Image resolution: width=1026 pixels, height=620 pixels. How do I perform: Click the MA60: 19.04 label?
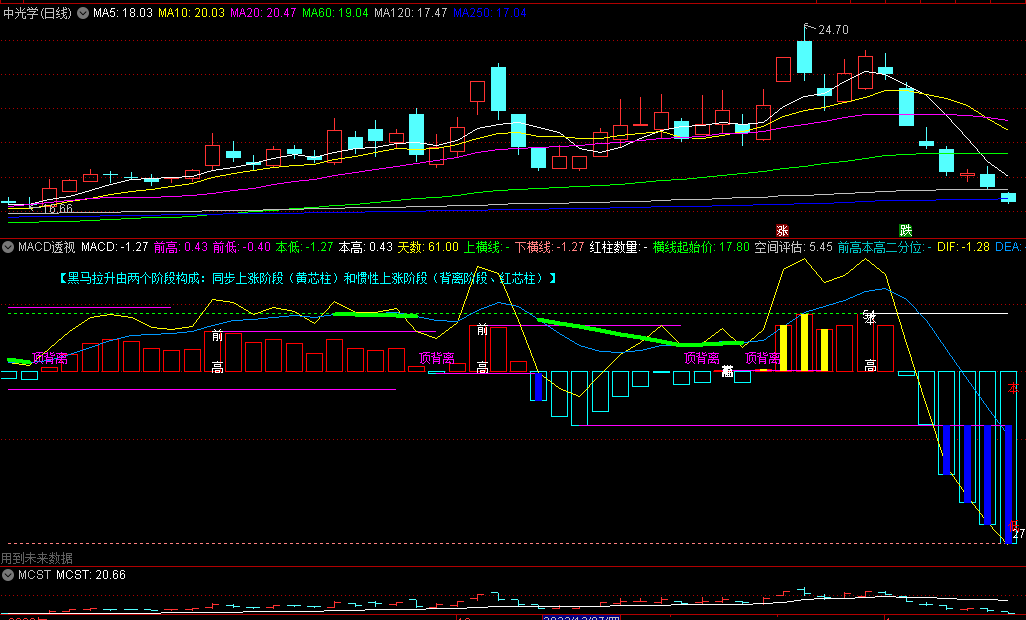(x=335, y=12)
